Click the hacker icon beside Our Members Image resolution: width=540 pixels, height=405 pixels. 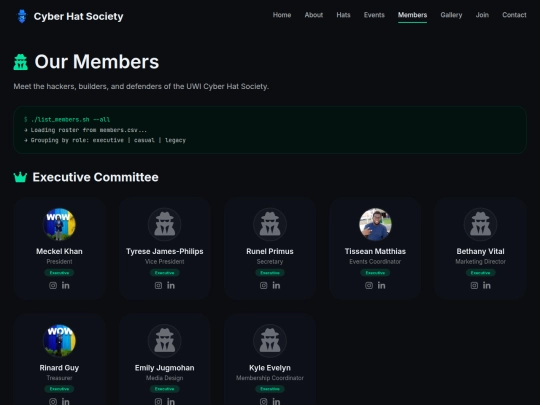point(21,62)
